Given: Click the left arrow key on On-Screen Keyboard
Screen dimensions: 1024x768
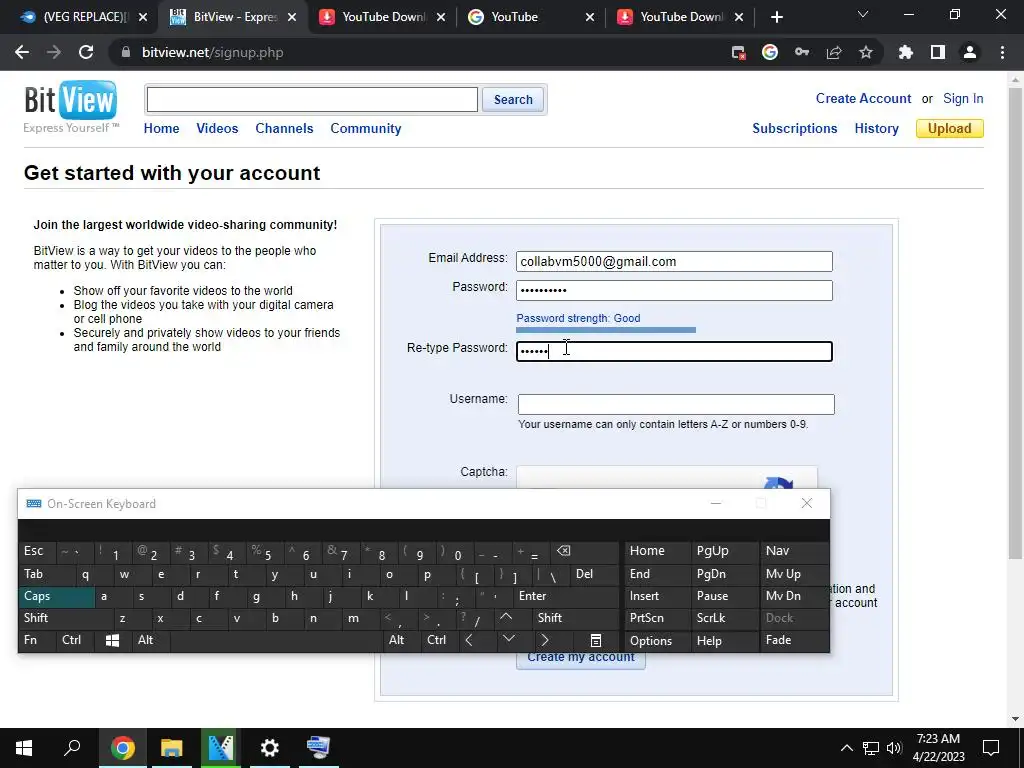Looking at the screenshot, I should coord(469,641).
